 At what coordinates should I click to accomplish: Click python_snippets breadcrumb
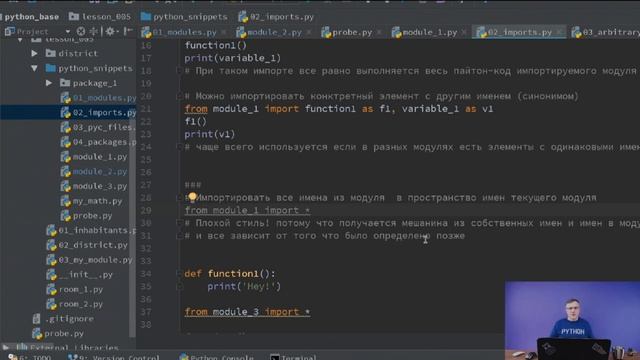pyautogui.click(x=184, y=17)
